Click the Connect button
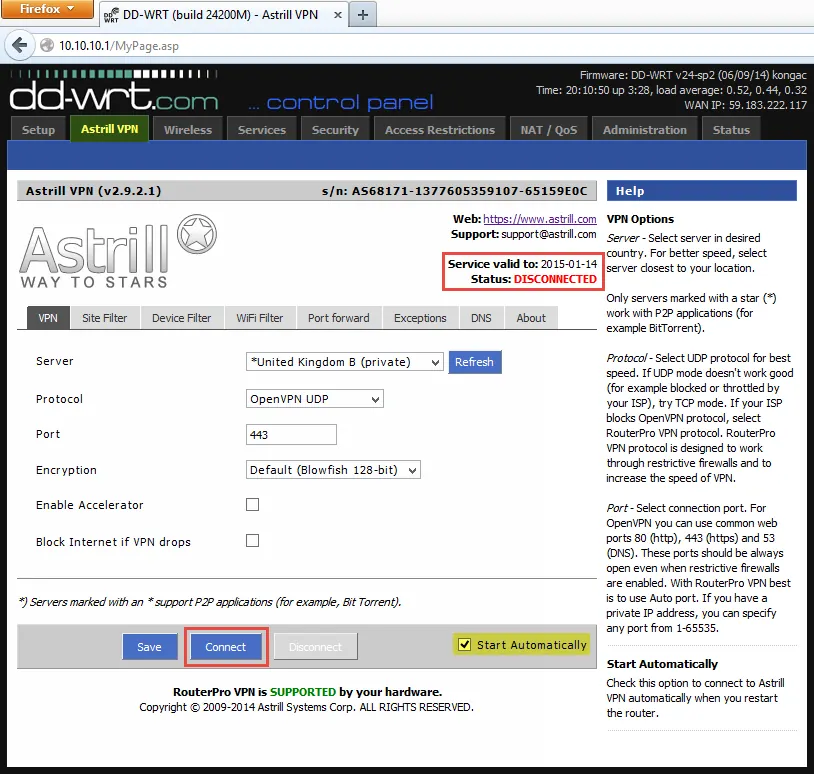This screenshot has height=774, width=814. pyautogui.click(x=225, y=647)
